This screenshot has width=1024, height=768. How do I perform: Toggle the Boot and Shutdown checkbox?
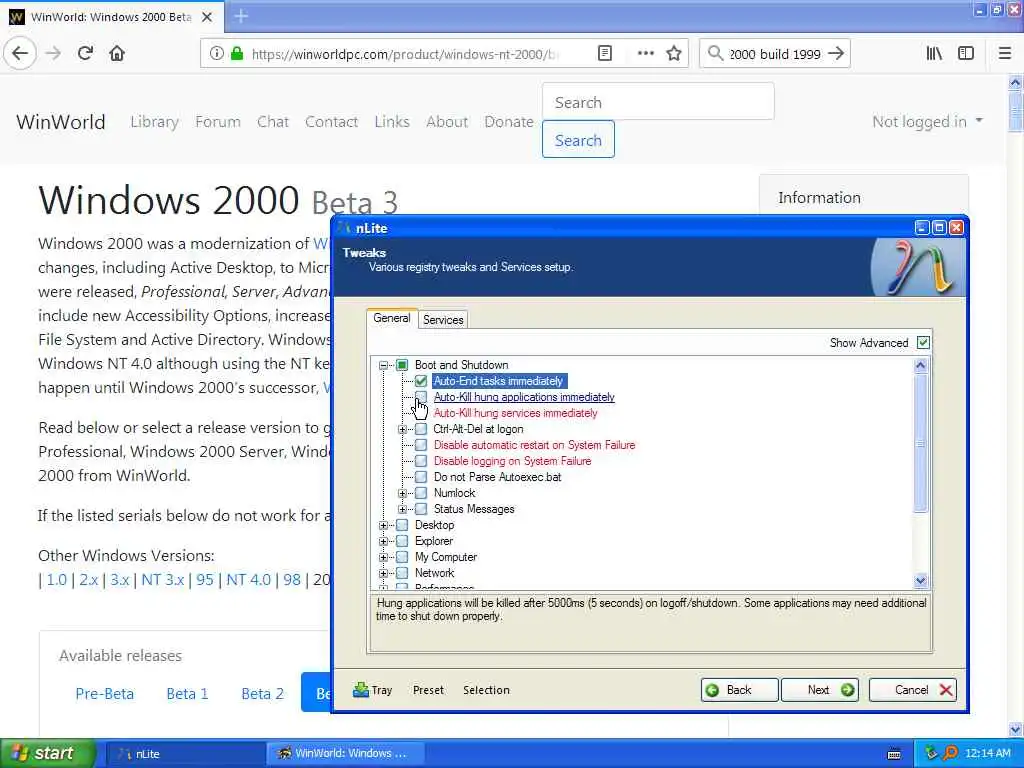click(x=402, y=365)
